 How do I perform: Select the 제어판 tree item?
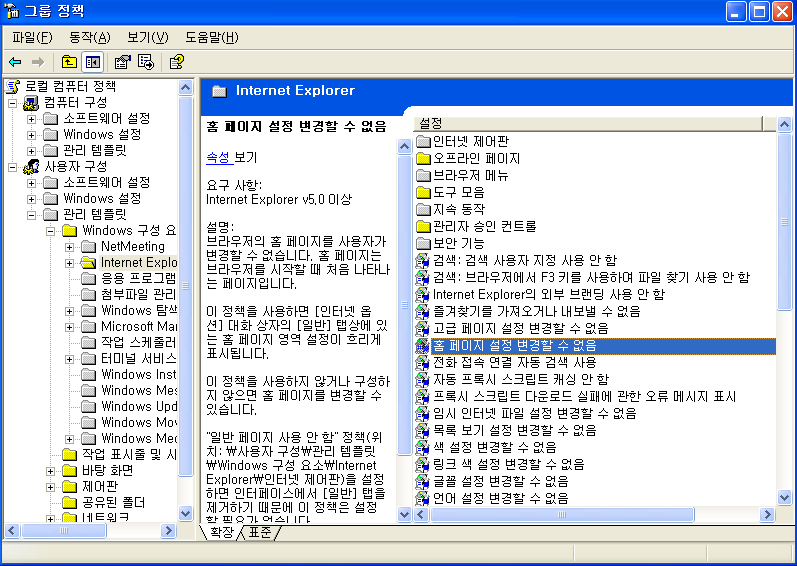(x=100, y=487)
